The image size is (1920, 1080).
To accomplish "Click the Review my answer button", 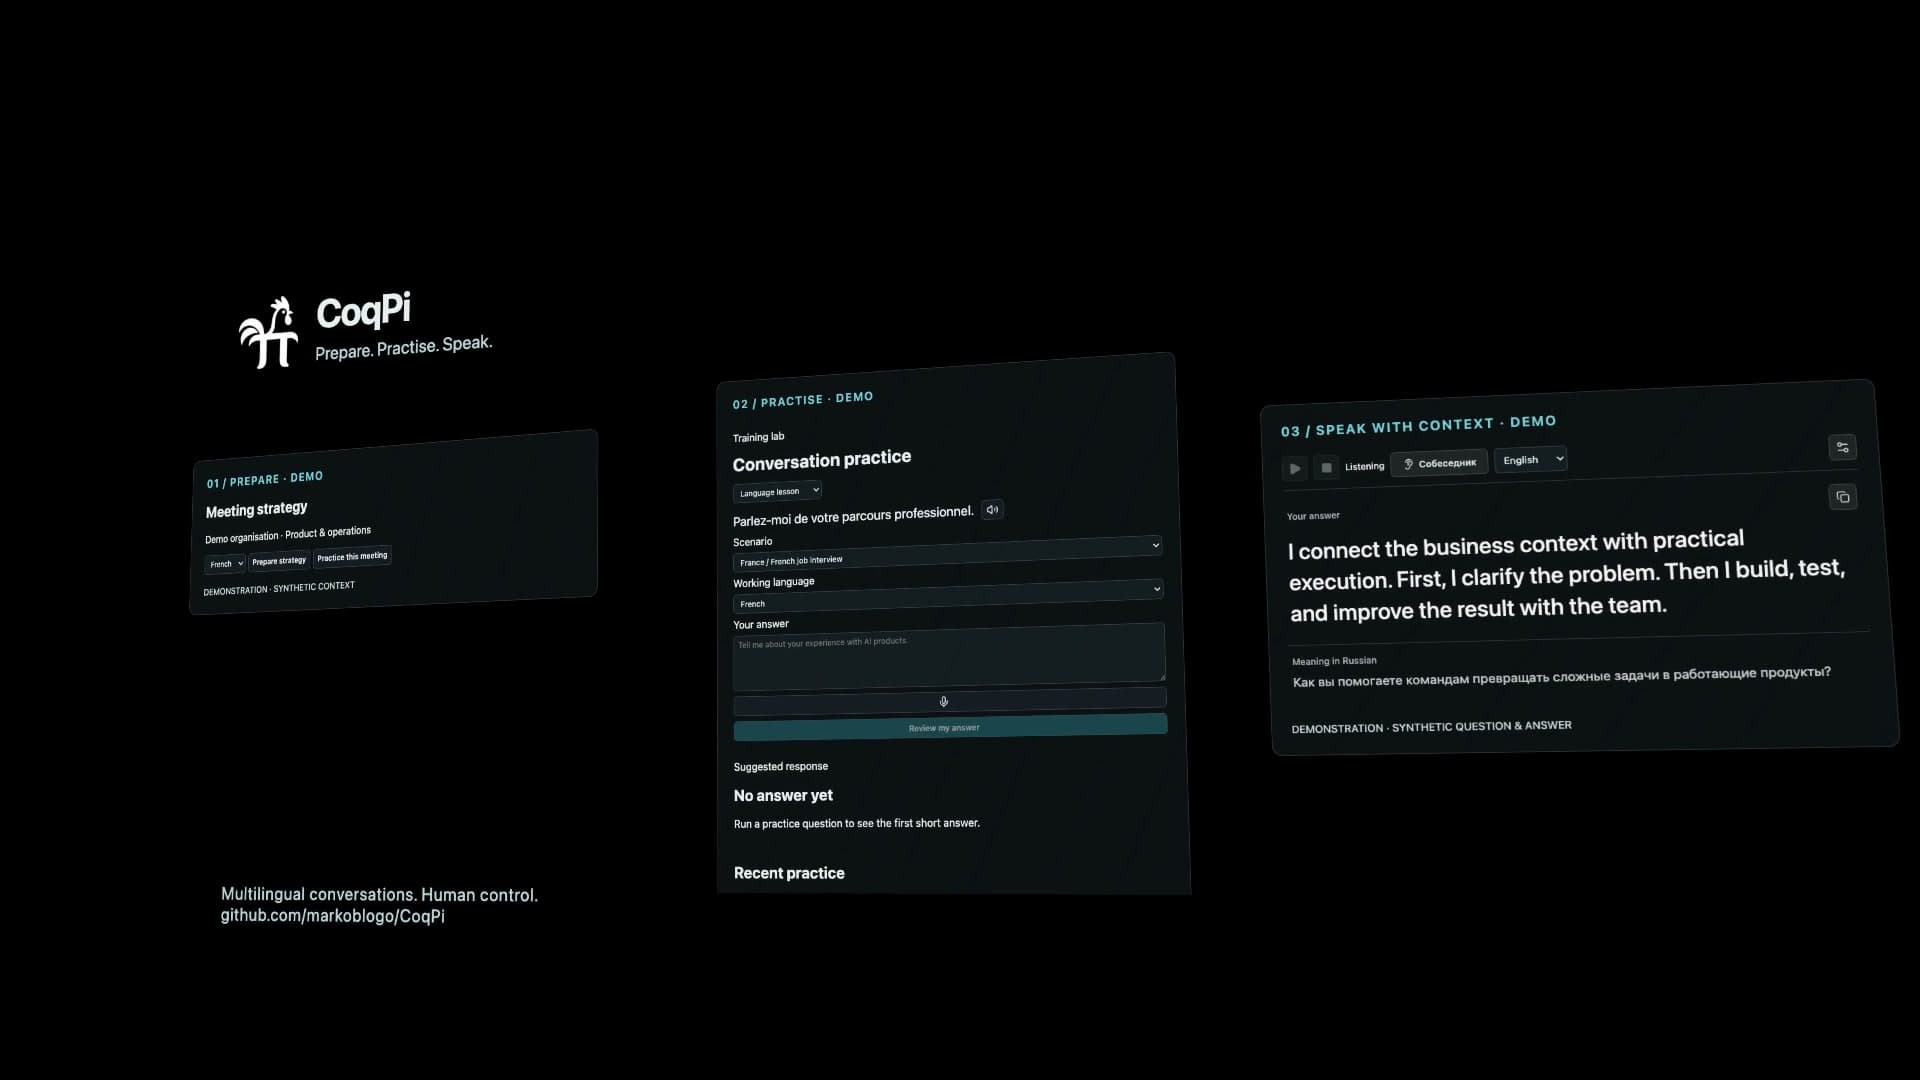I will (950, 727).
